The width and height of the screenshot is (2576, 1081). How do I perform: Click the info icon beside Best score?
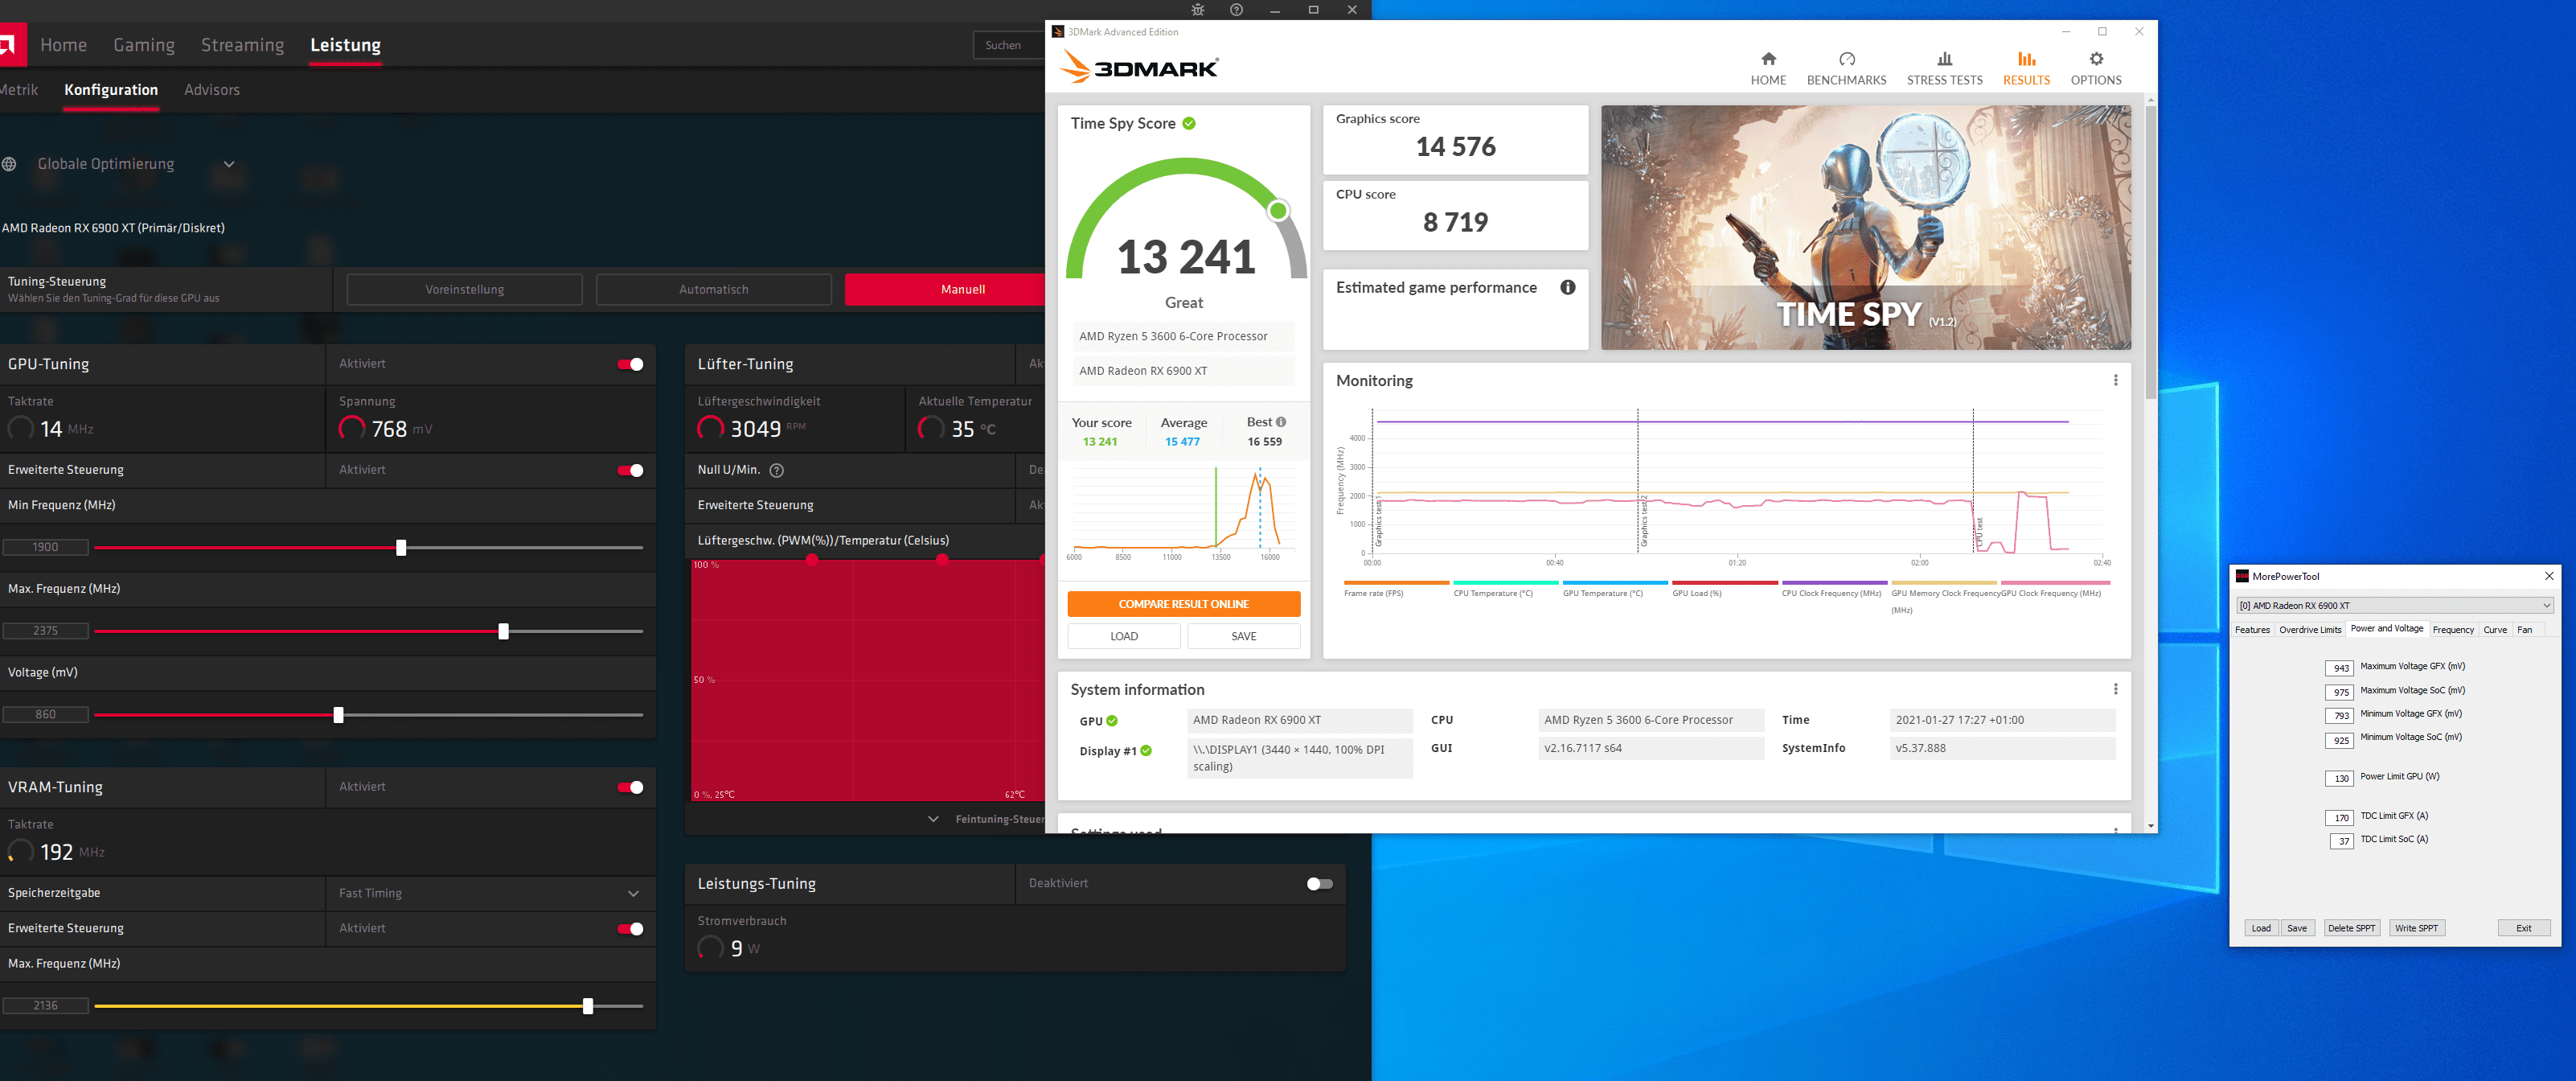[x=1281, y=422]
